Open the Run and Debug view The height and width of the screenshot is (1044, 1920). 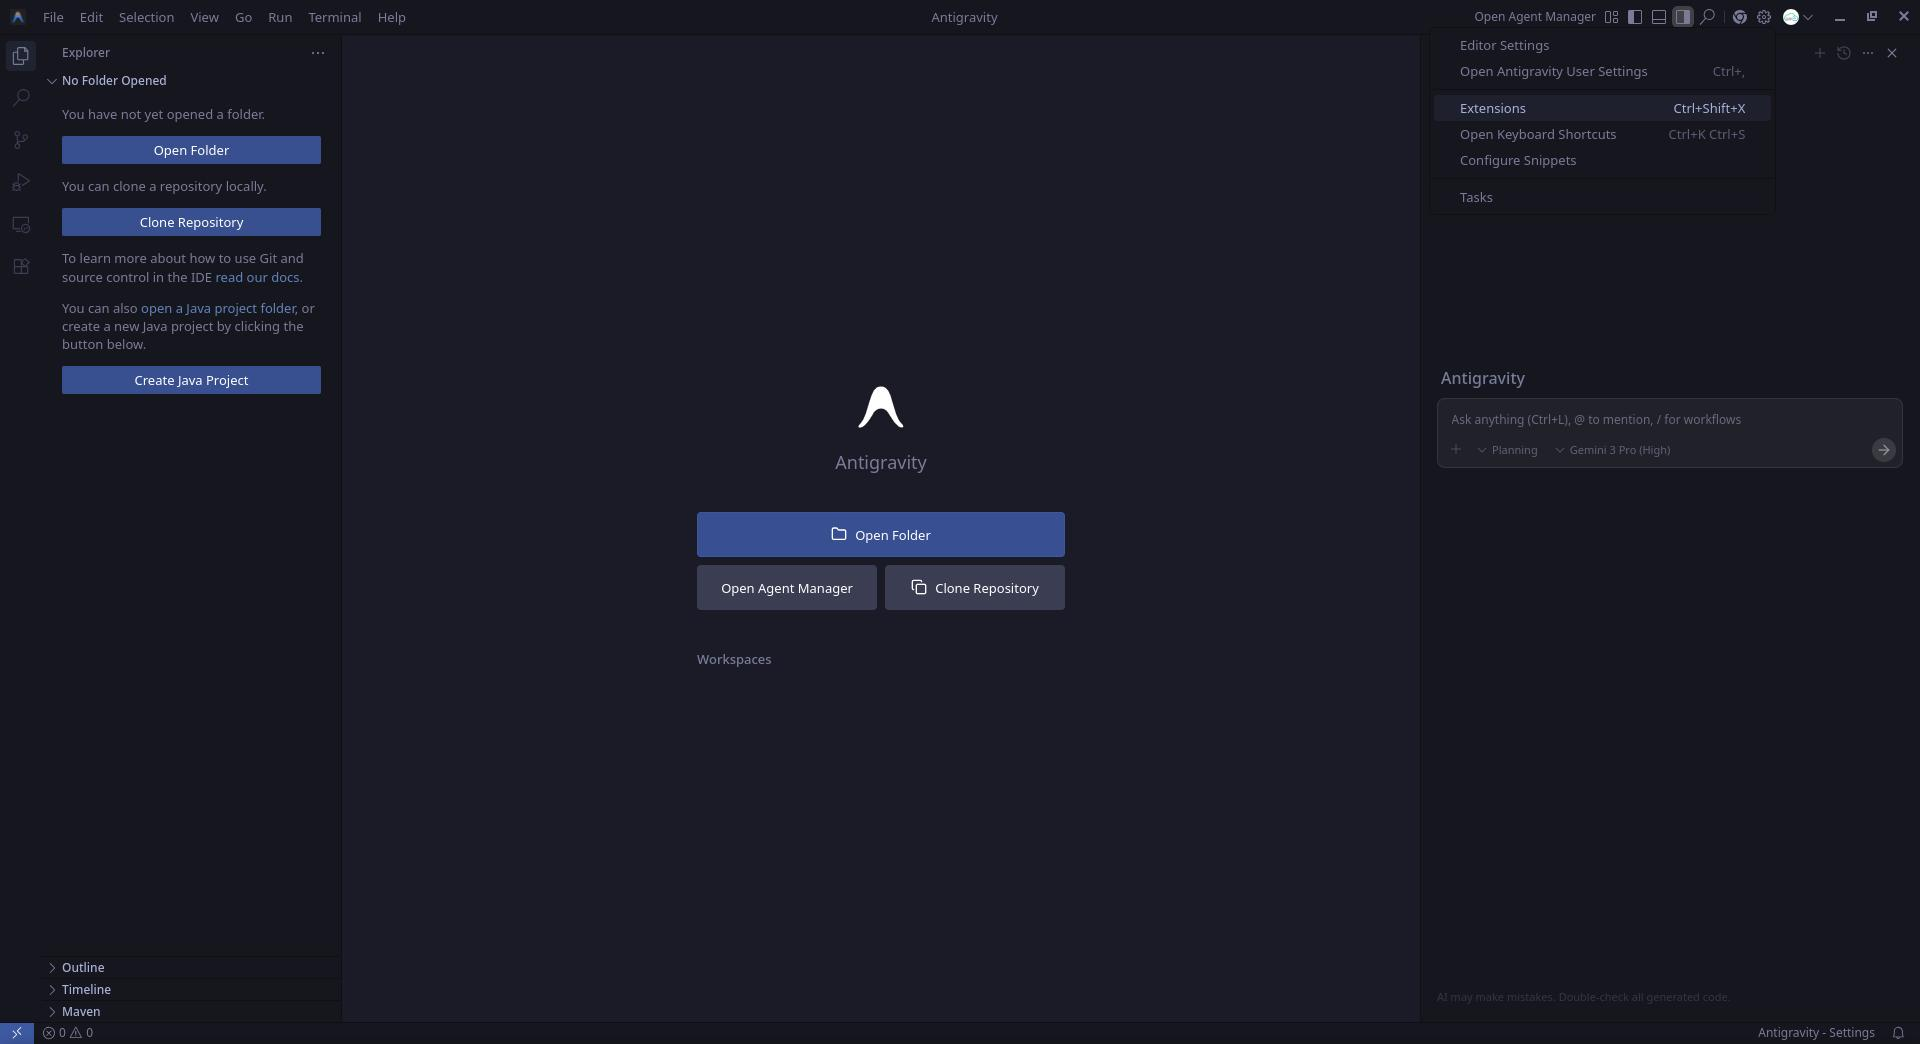[20, 182]
